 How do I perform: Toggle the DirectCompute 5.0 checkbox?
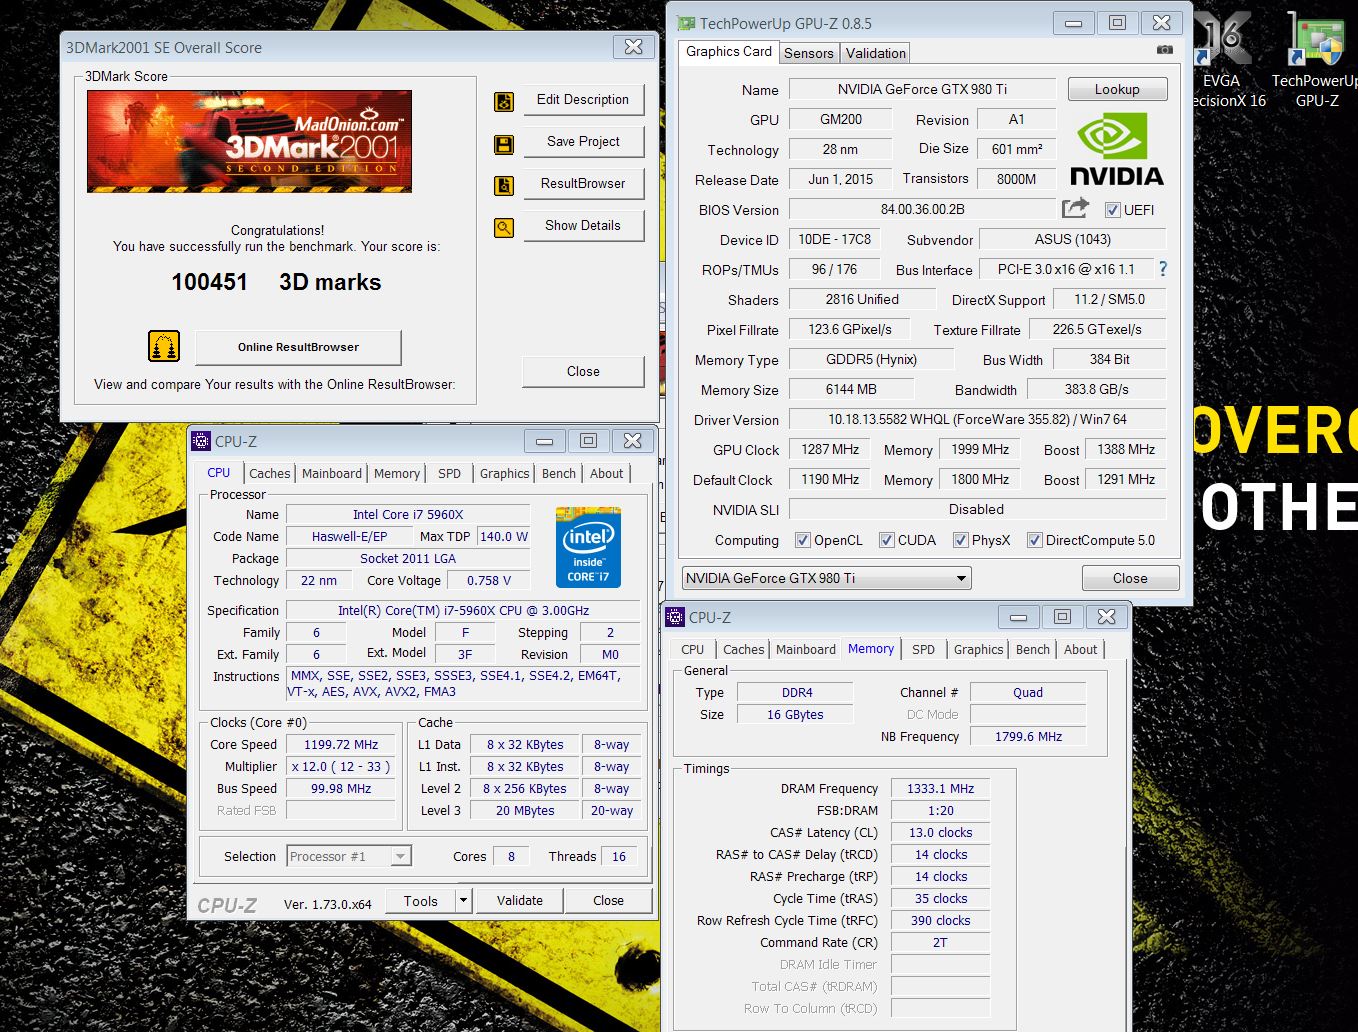pyautogui.click(x=1035, y=540)
